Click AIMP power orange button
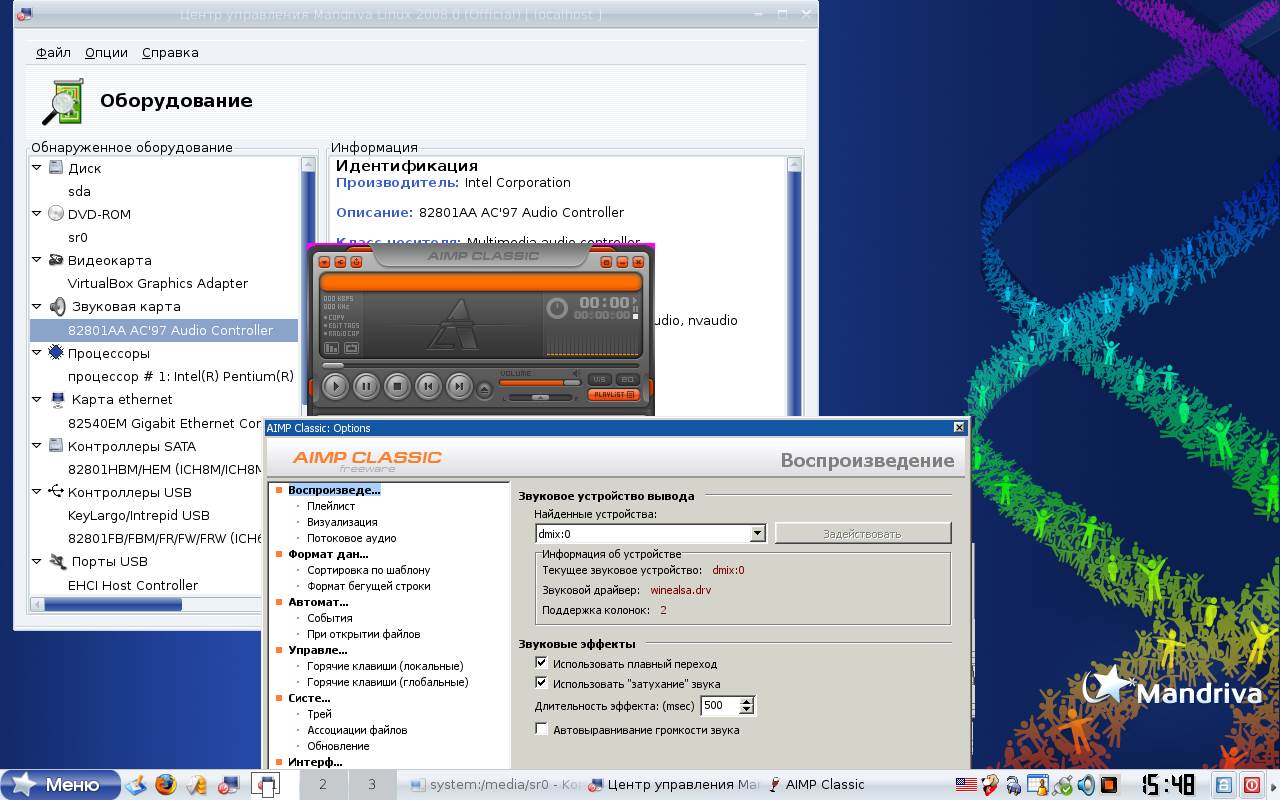The image size is (1280, 800). coord(355,261)
